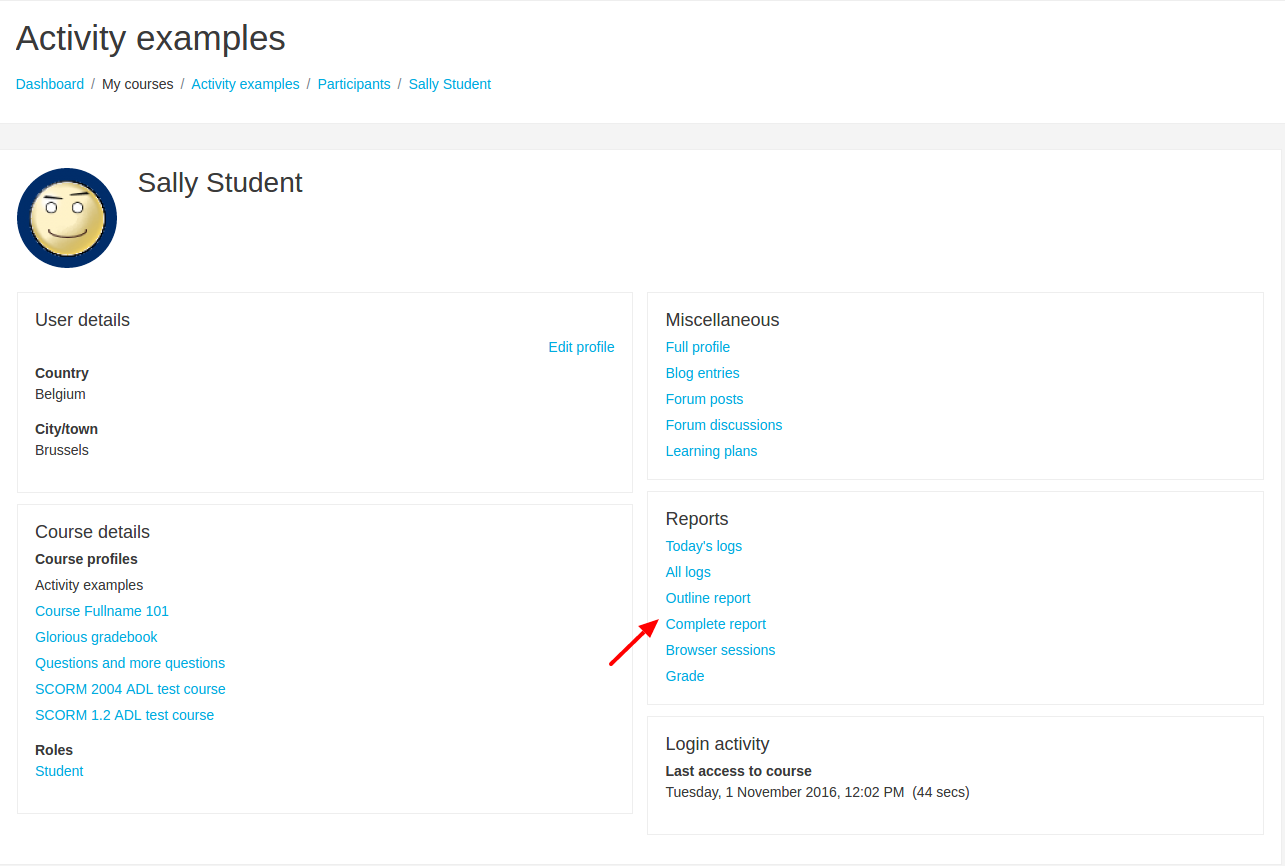Click the Edit profile link
Image resolution: width=1285 pixels, height=866 pixels.
coord(581,347)
